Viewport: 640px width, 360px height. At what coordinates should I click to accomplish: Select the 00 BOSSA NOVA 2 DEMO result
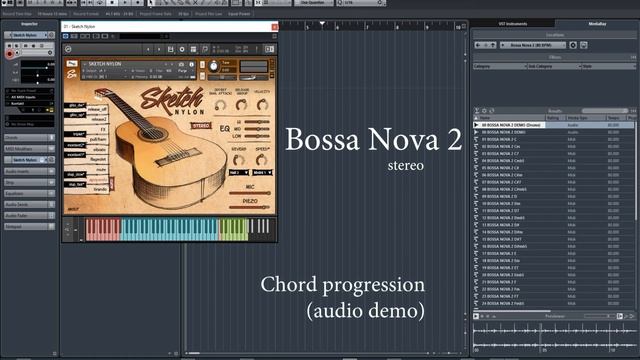[554, 132]
